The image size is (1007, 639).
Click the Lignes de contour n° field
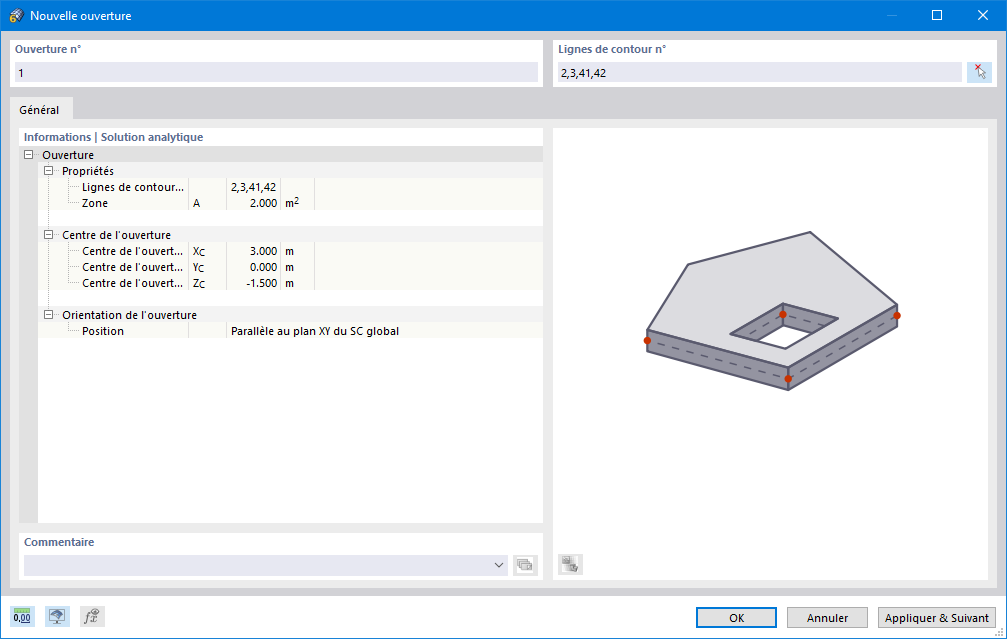click(x=760, y=73)
